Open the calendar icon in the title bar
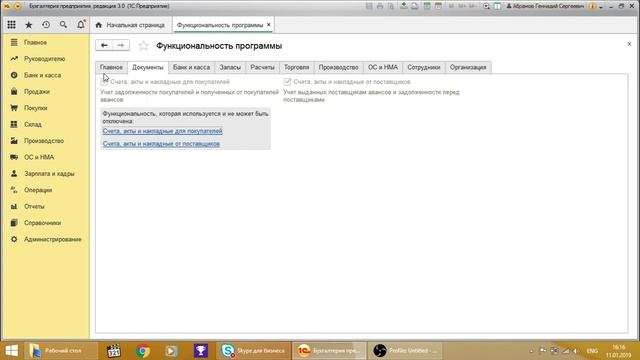Image resolution: width=640 pixels, height=360 pixels. [438, 6]
